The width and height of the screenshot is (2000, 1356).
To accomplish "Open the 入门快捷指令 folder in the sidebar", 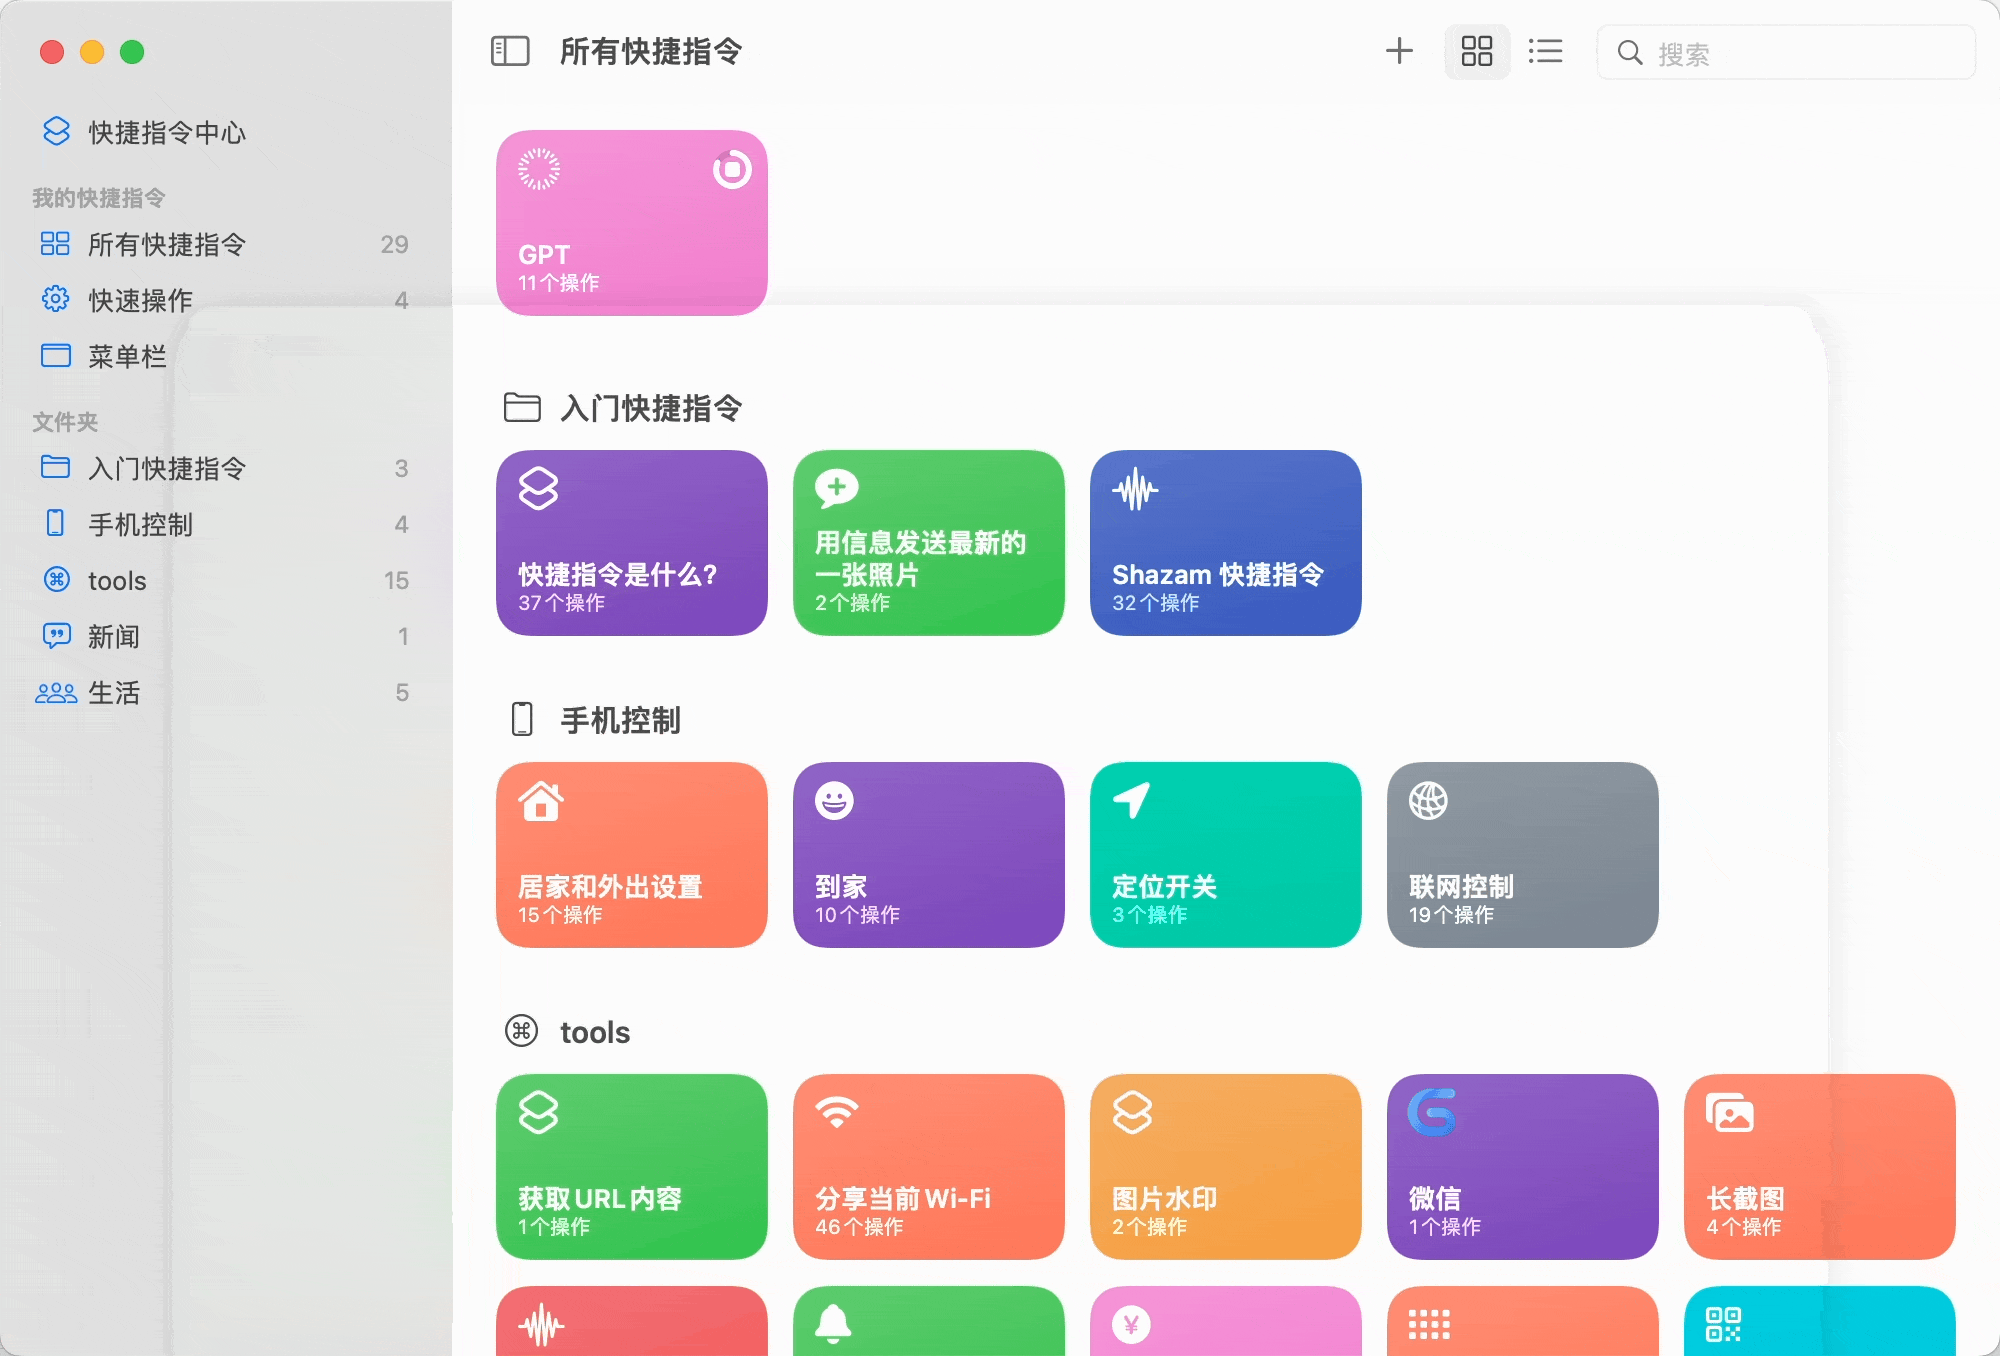I will click(x=166, y=467).
